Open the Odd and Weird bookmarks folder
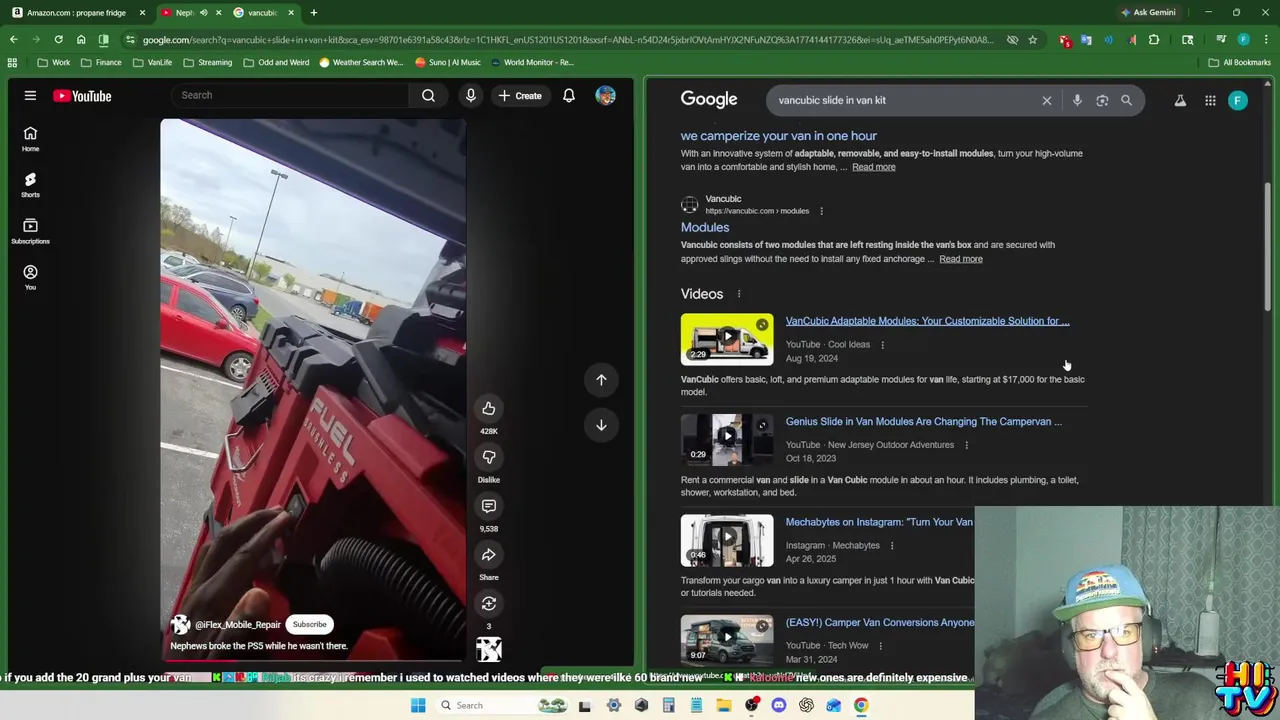 [x=276, y=62]
